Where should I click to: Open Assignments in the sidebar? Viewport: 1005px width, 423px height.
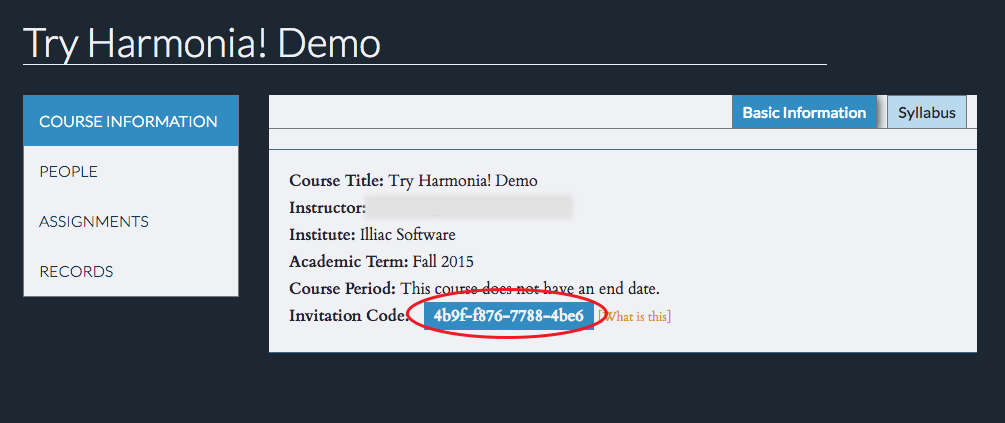click(x=94, y=222)
